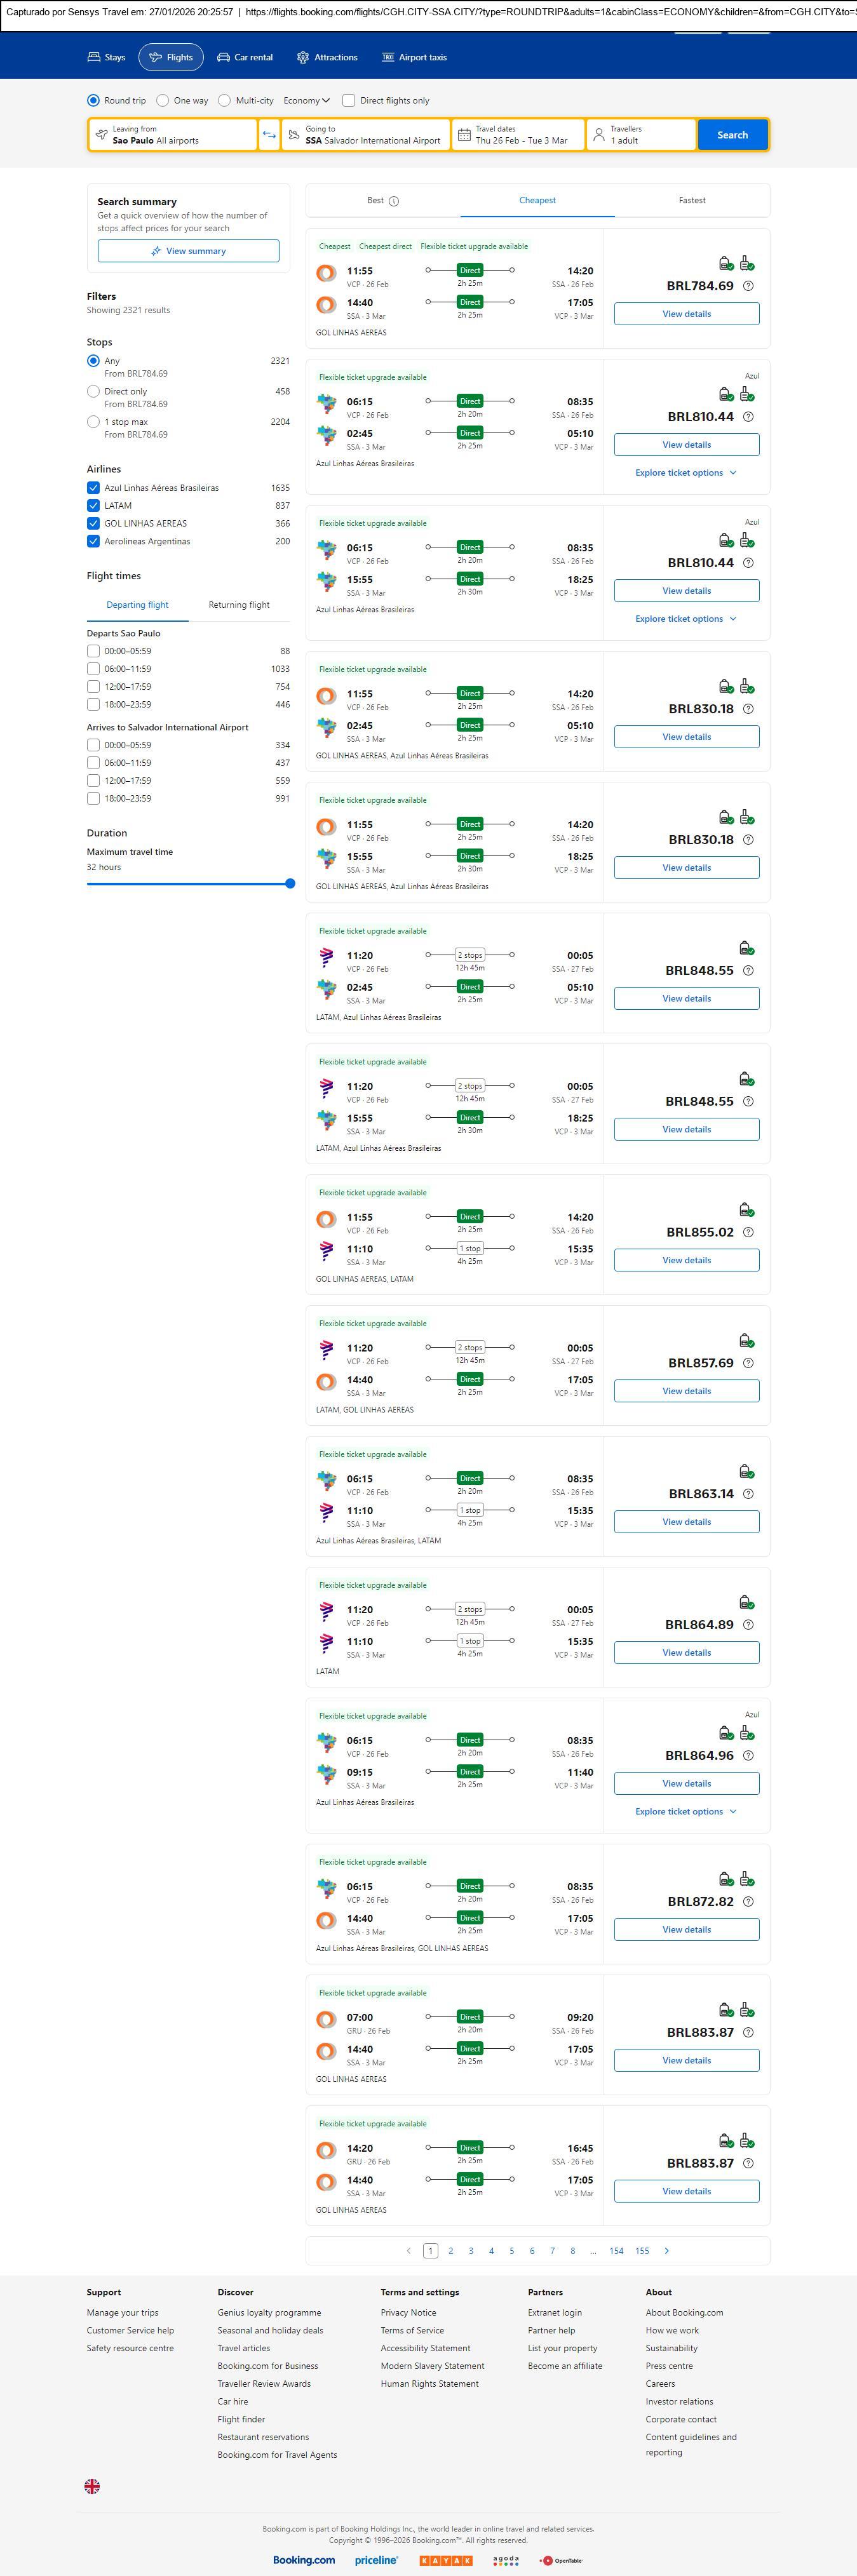Select the One way radio button
This screenshot has height=2576, width=857.
point(163,101)
